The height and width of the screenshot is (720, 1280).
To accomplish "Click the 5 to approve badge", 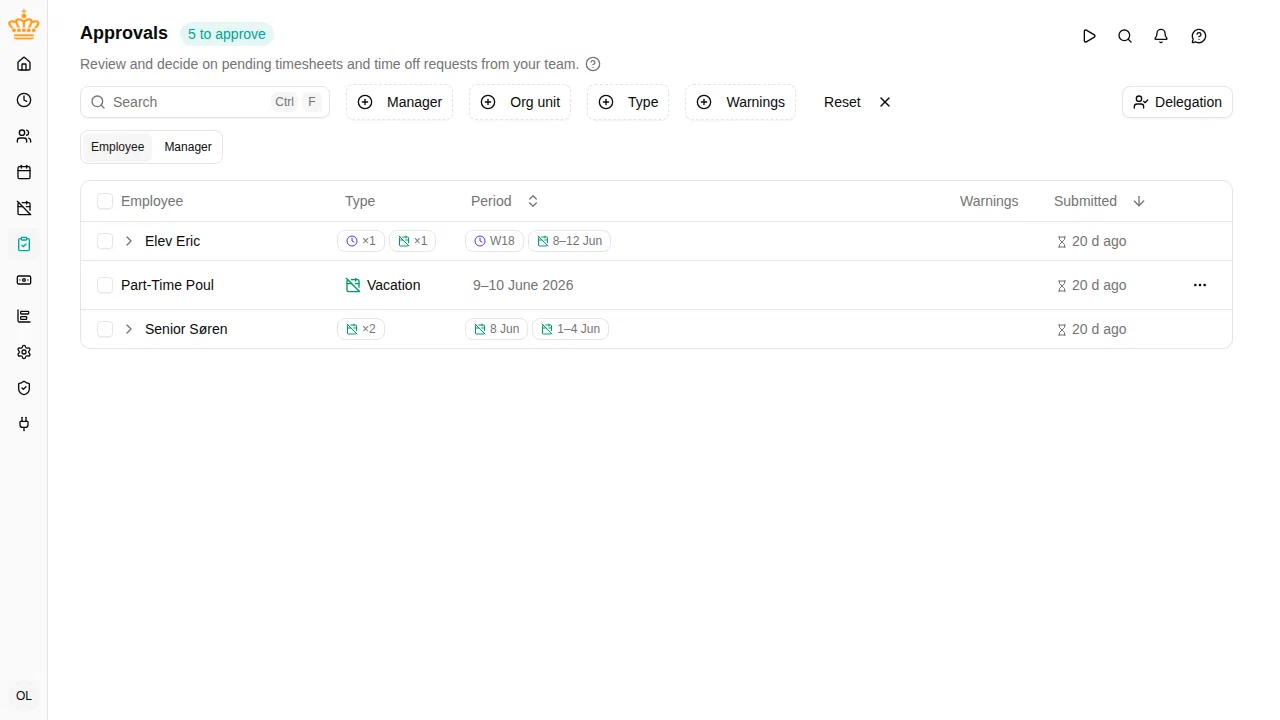I will point(227,34).
